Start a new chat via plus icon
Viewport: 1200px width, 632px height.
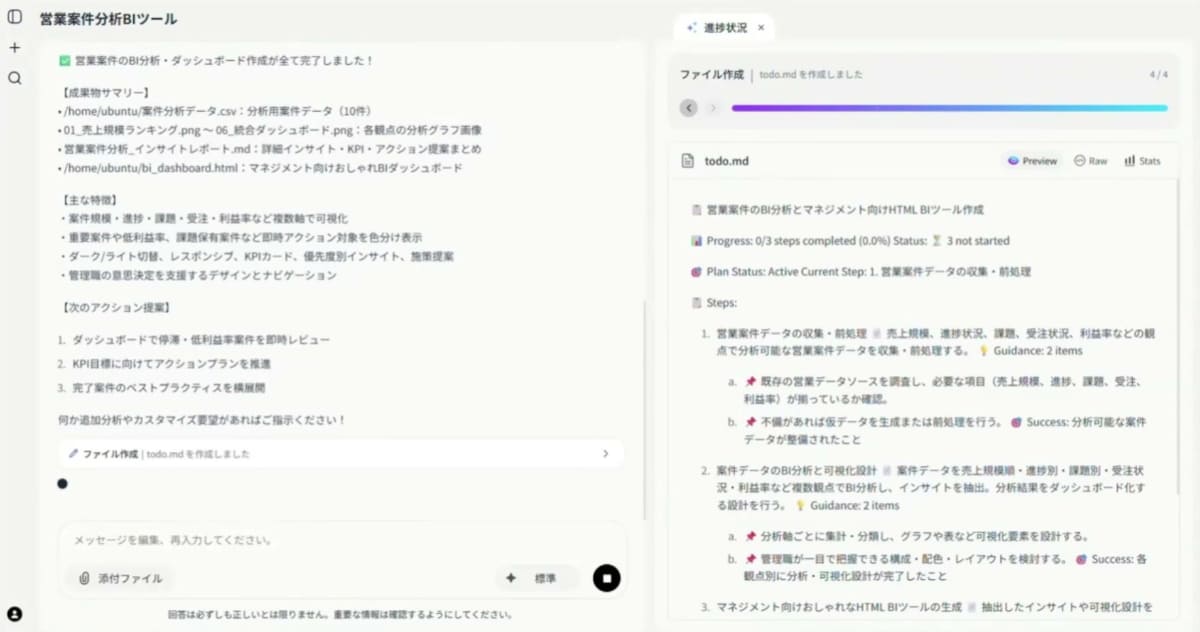(x=14, y=46)
